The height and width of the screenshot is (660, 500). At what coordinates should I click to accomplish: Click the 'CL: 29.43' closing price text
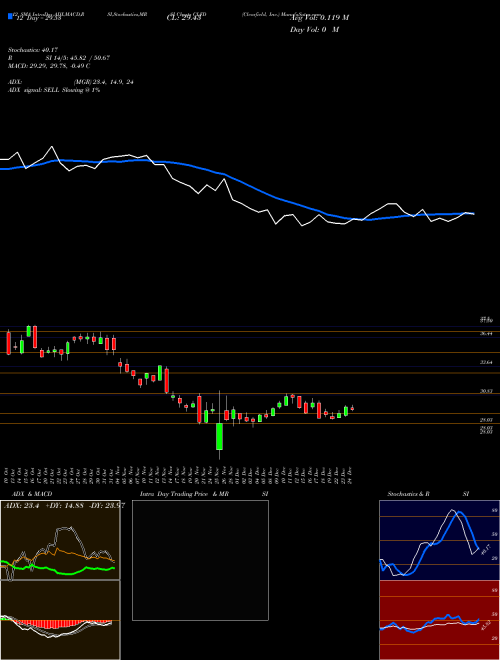(184, 18)
